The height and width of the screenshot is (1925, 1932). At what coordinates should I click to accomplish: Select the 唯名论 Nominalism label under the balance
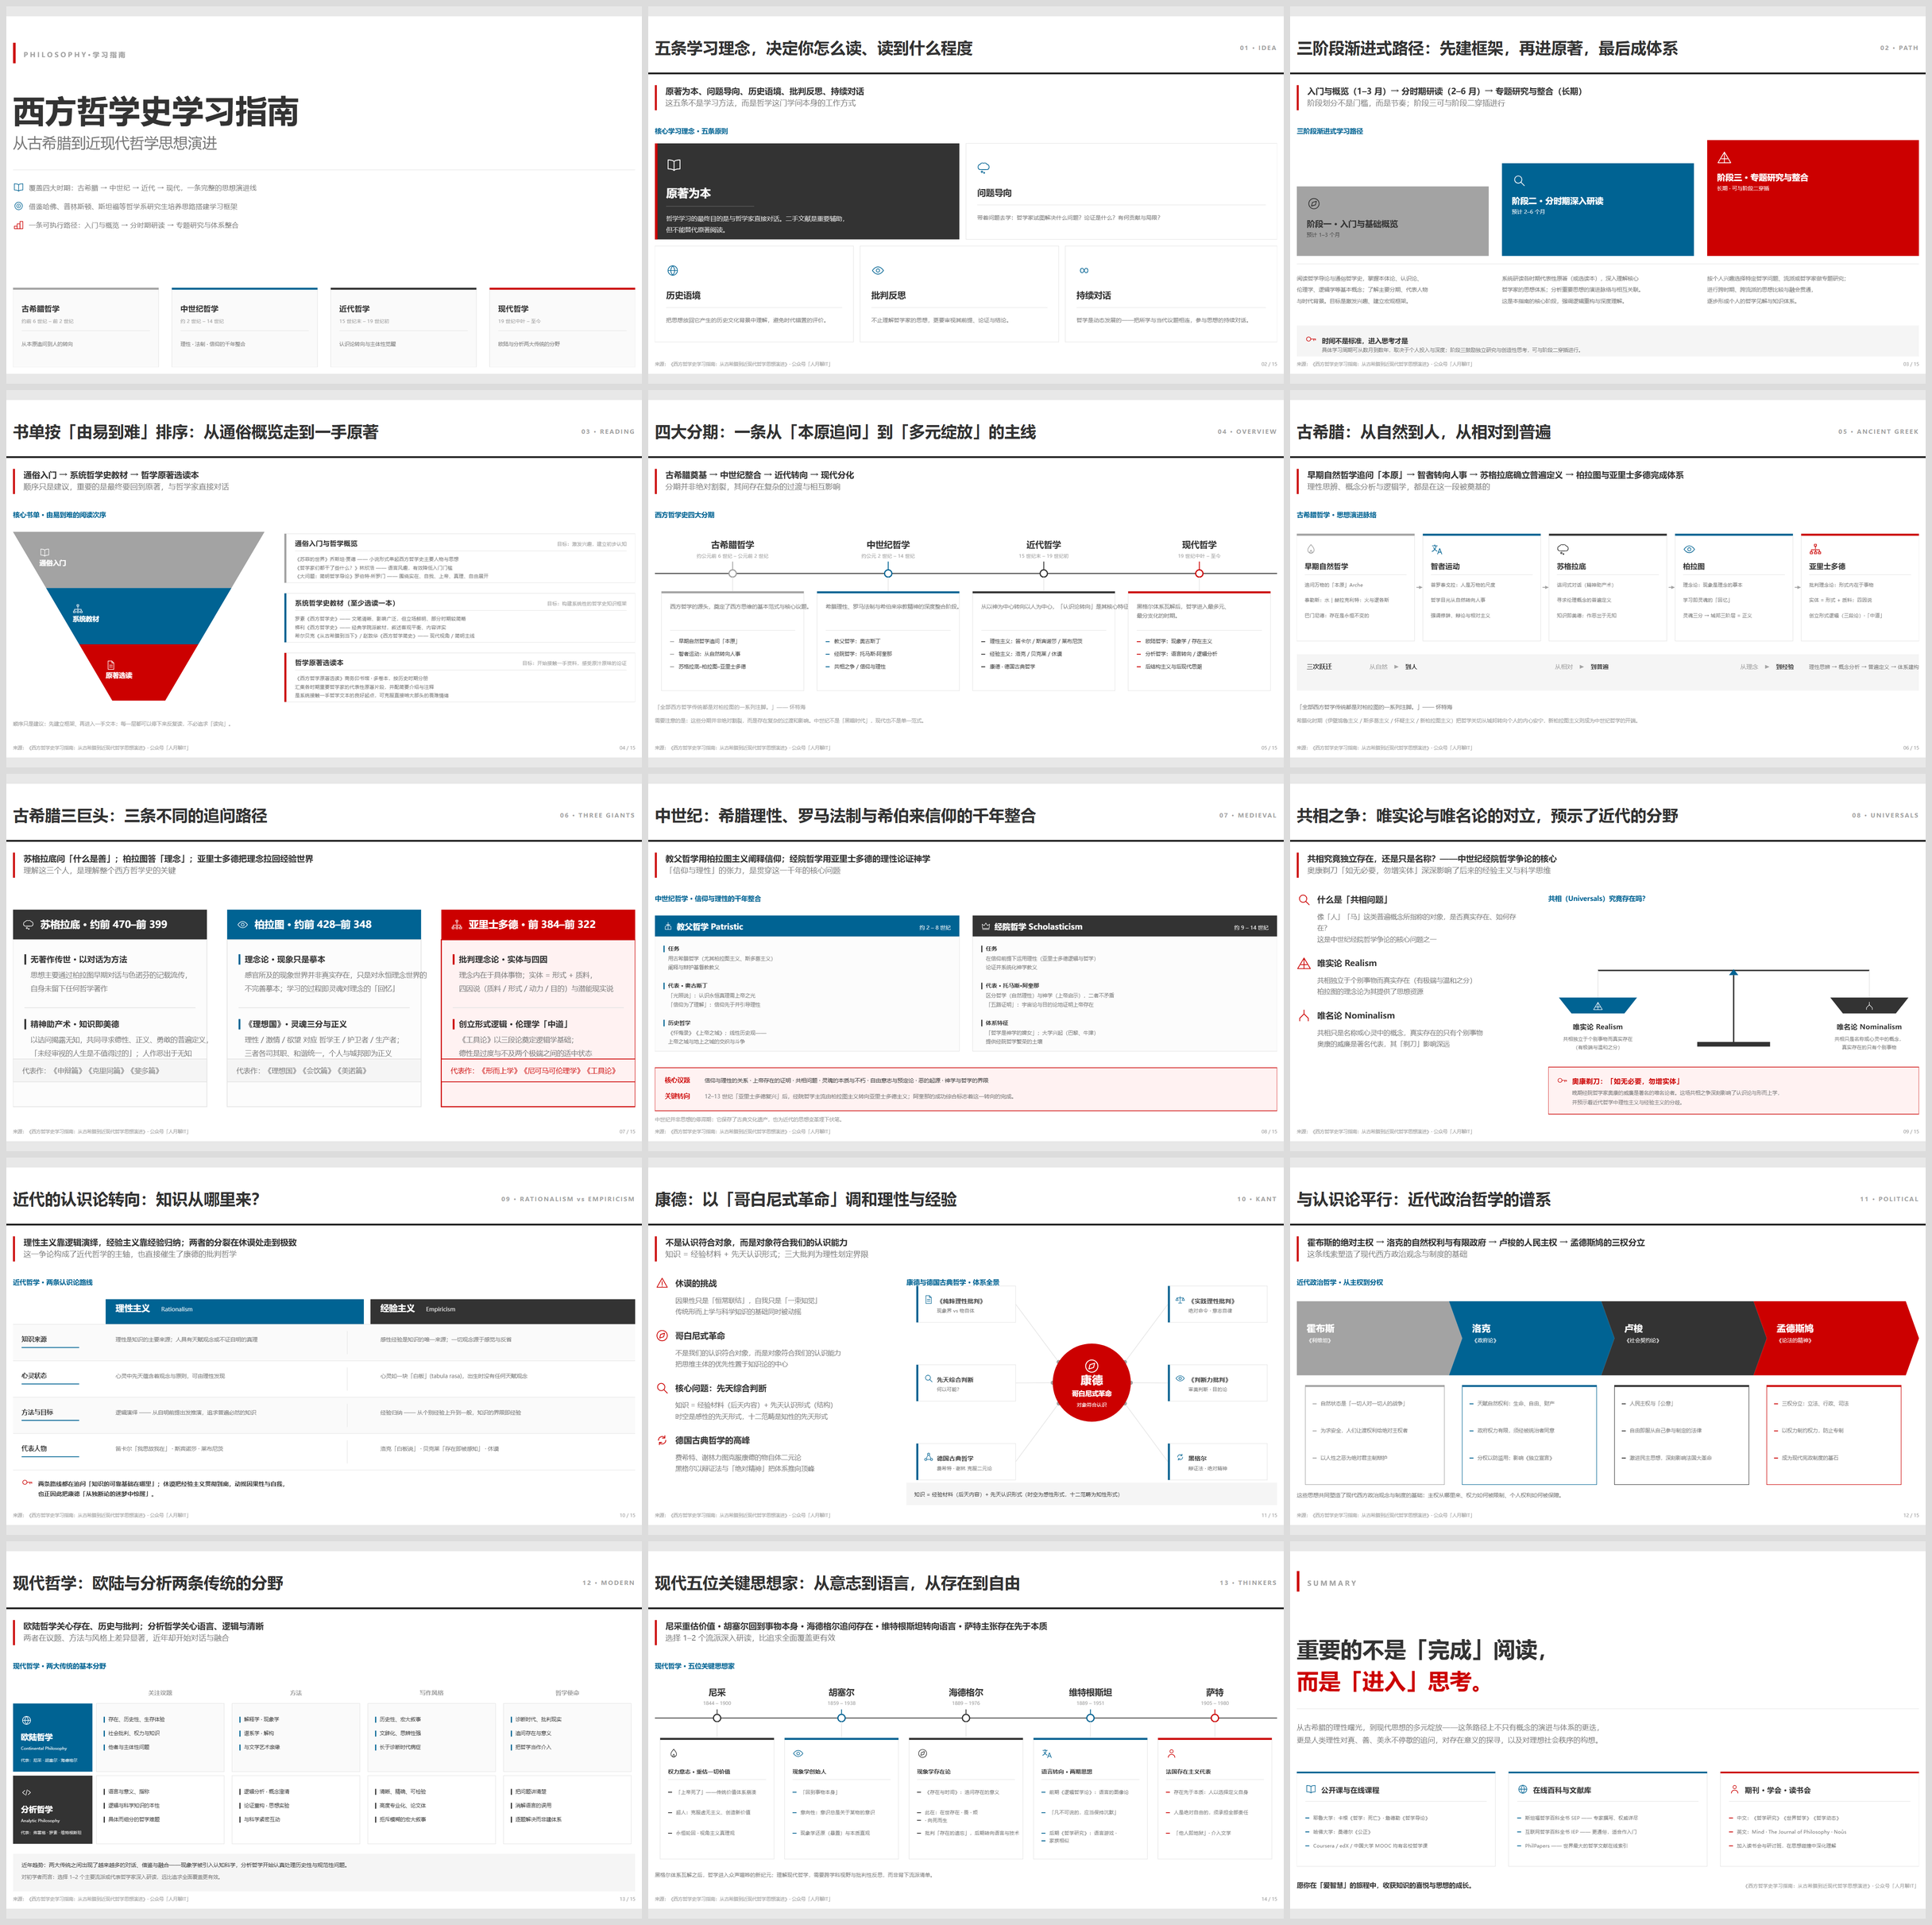[x=1869, y=1026]
